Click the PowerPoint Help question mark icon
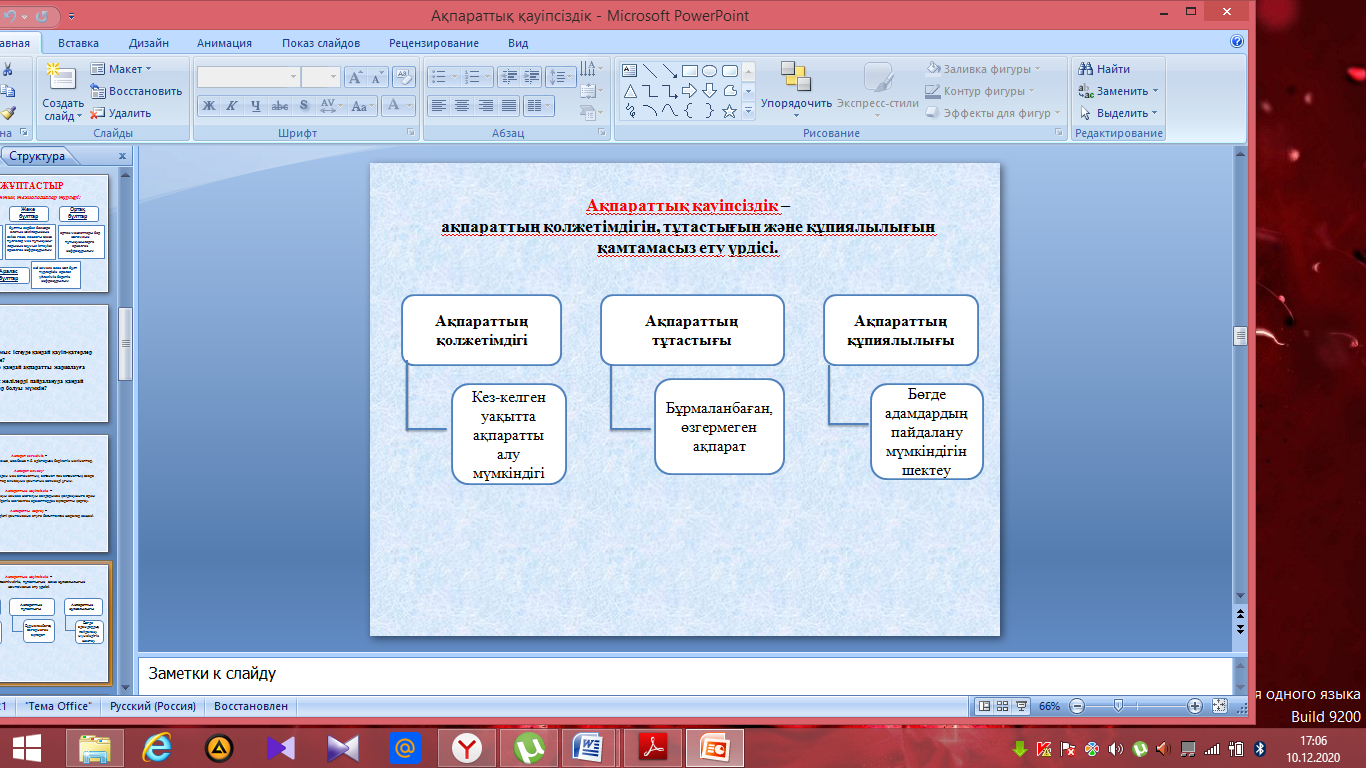1366x768 pixels. [x=1237, y=42]
